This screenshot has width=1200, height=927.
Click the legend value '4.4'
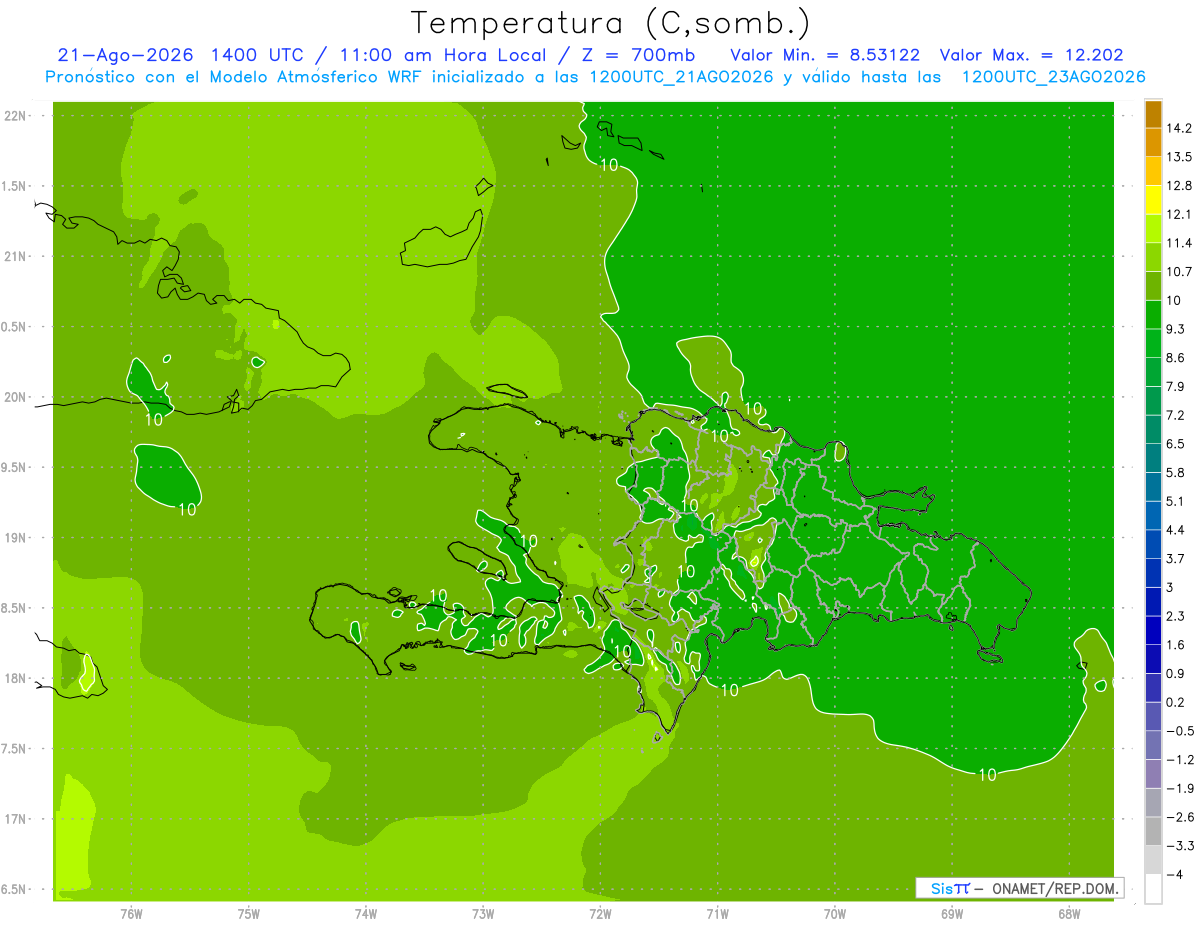pos(1175,530)
